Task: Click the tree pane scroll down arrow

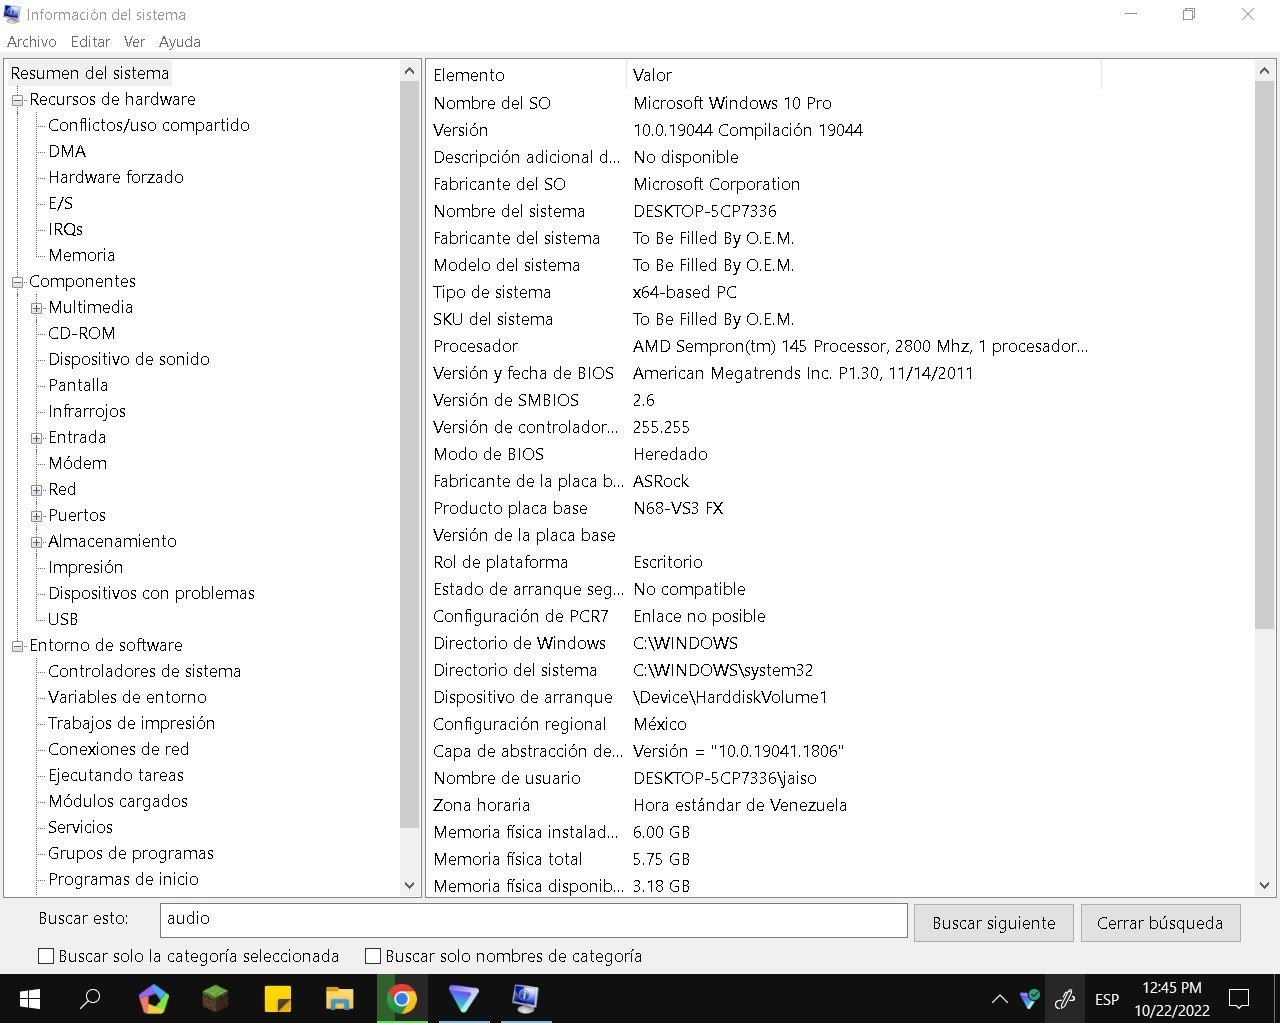Action: (x=409, y=885)
